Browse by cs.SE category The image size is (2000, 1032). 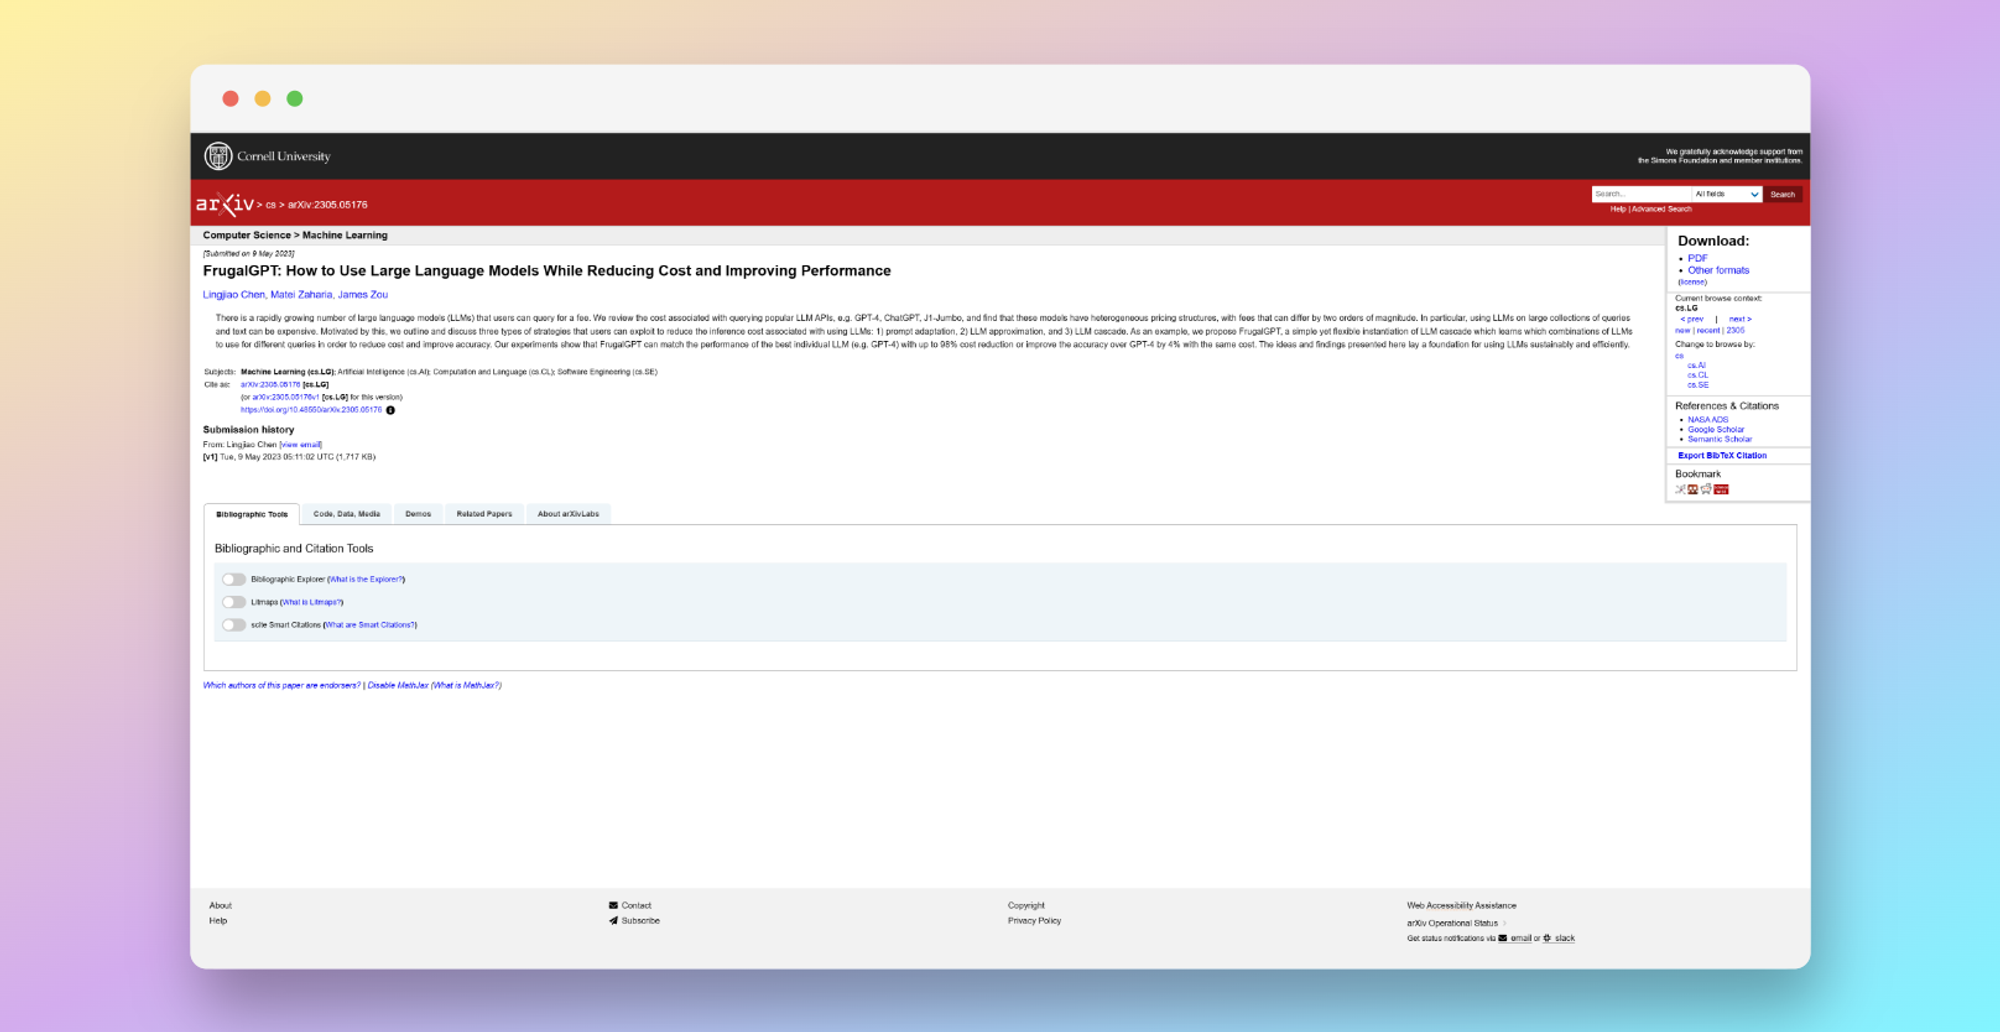pyautogui.click(x=1698, y=385)
